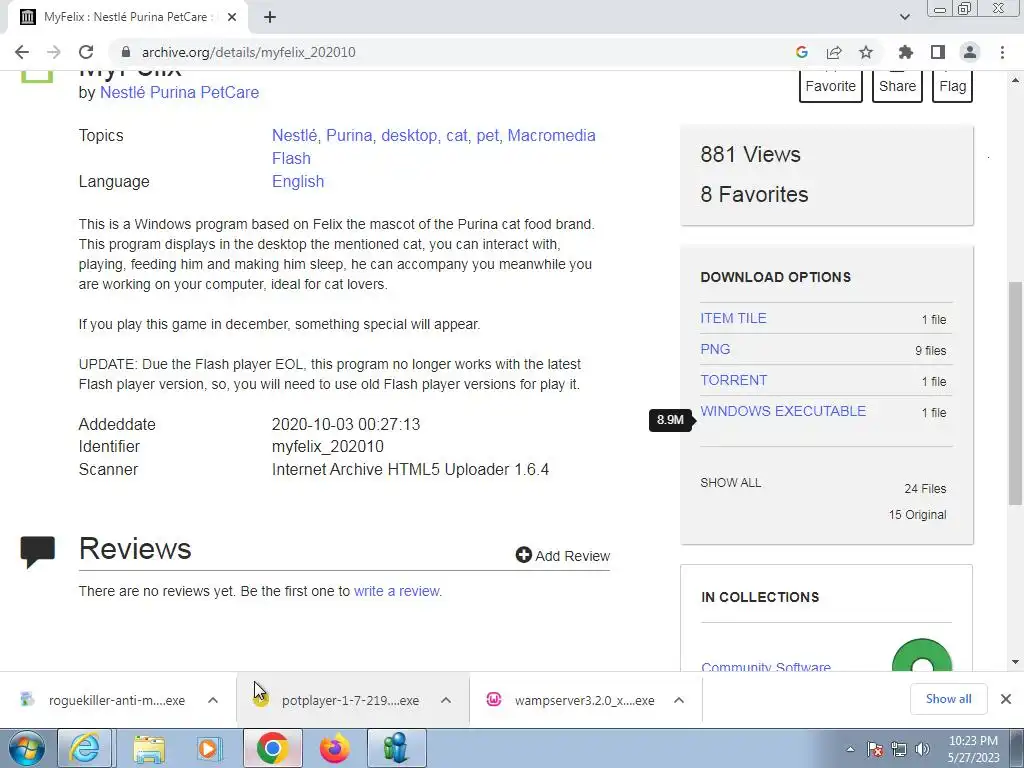
Task: Click the Action Center flag icon
Action: (x=875, y=749)
